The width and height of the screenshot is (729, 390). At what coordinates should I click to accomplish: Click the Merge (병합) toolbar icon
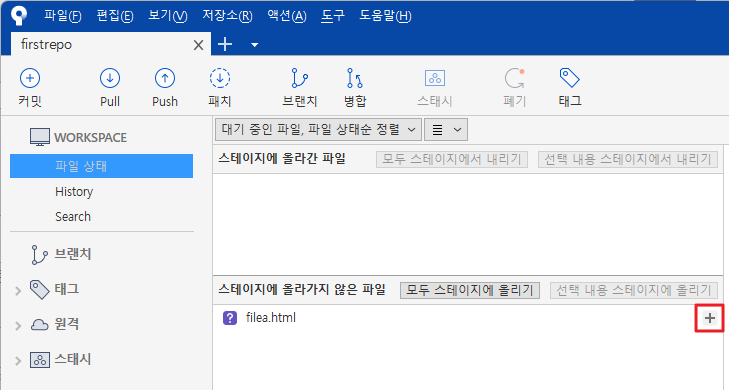pos(355,78)
